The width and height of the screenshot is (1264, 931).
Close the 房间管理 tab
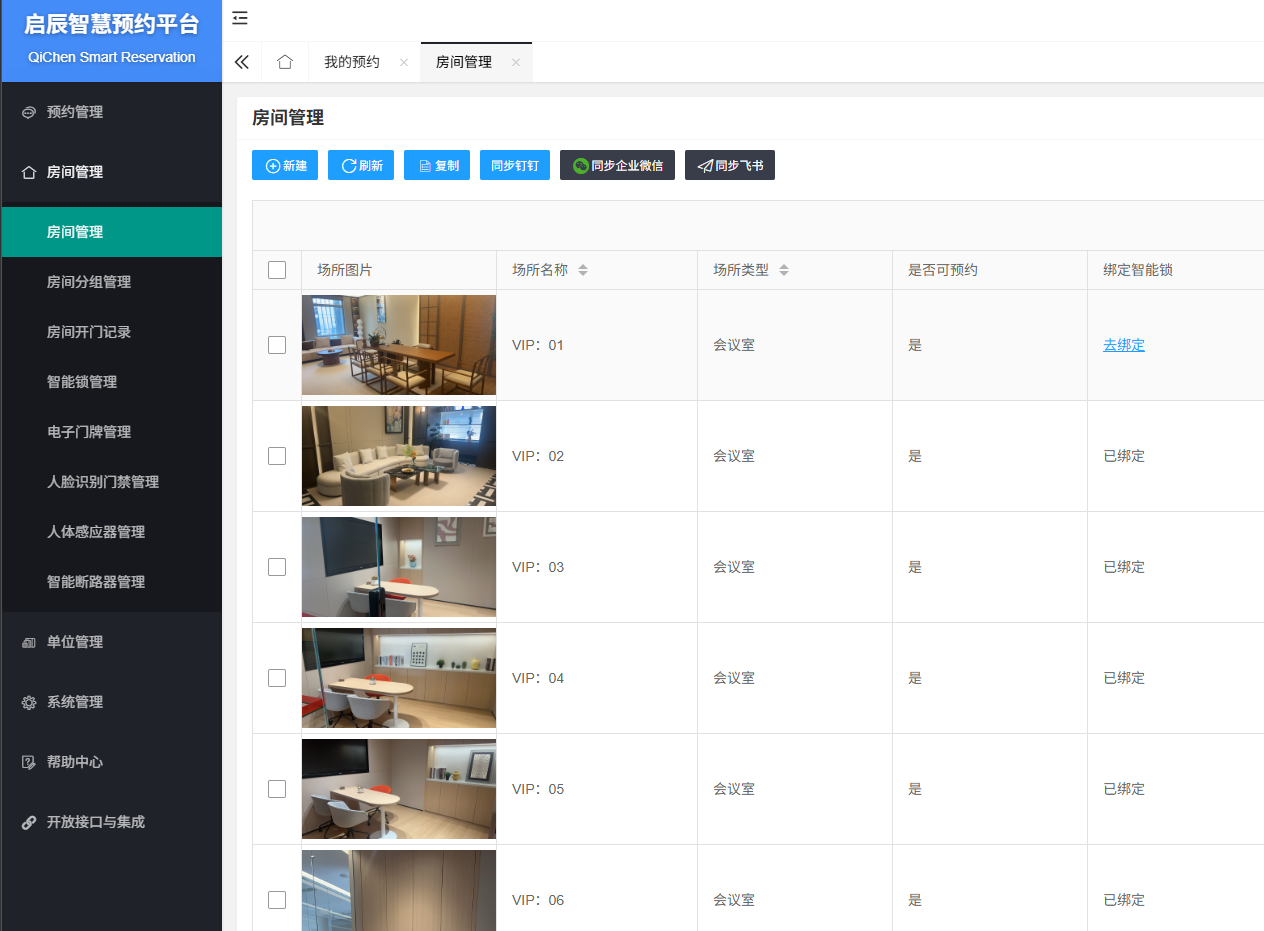click(516, 62)
